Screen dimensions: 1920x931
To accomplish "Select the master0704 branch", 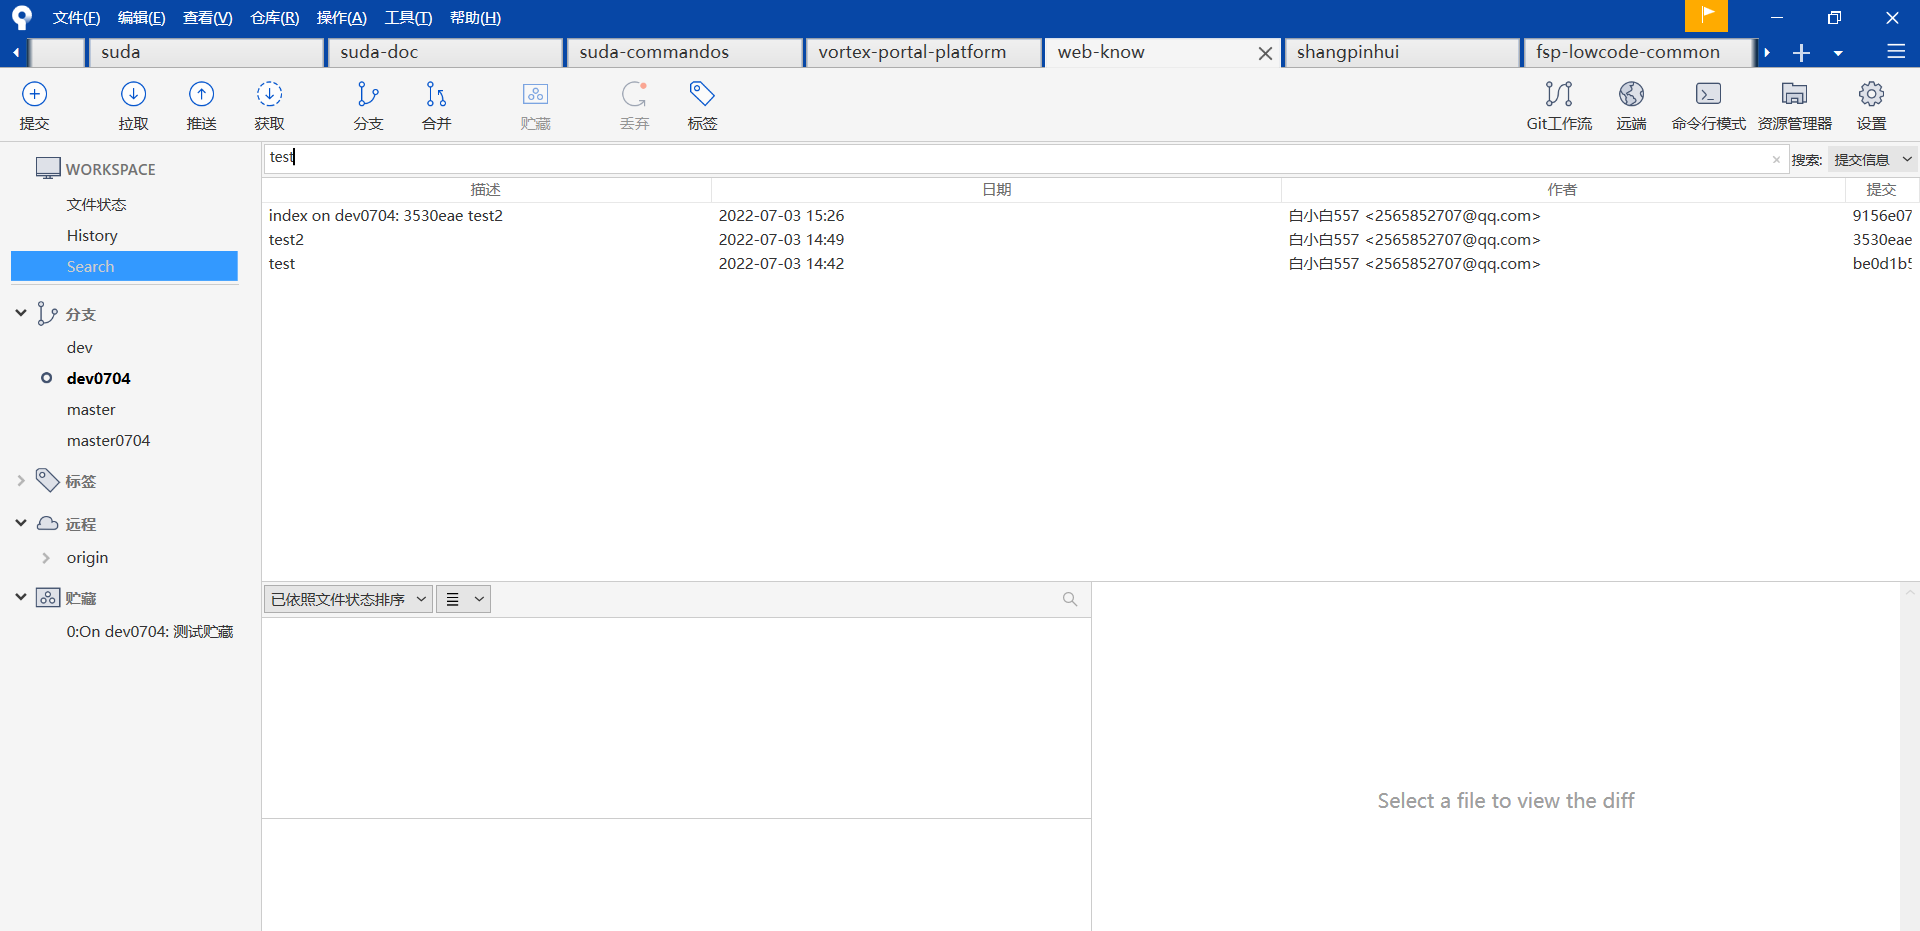I will click(108, 440).
